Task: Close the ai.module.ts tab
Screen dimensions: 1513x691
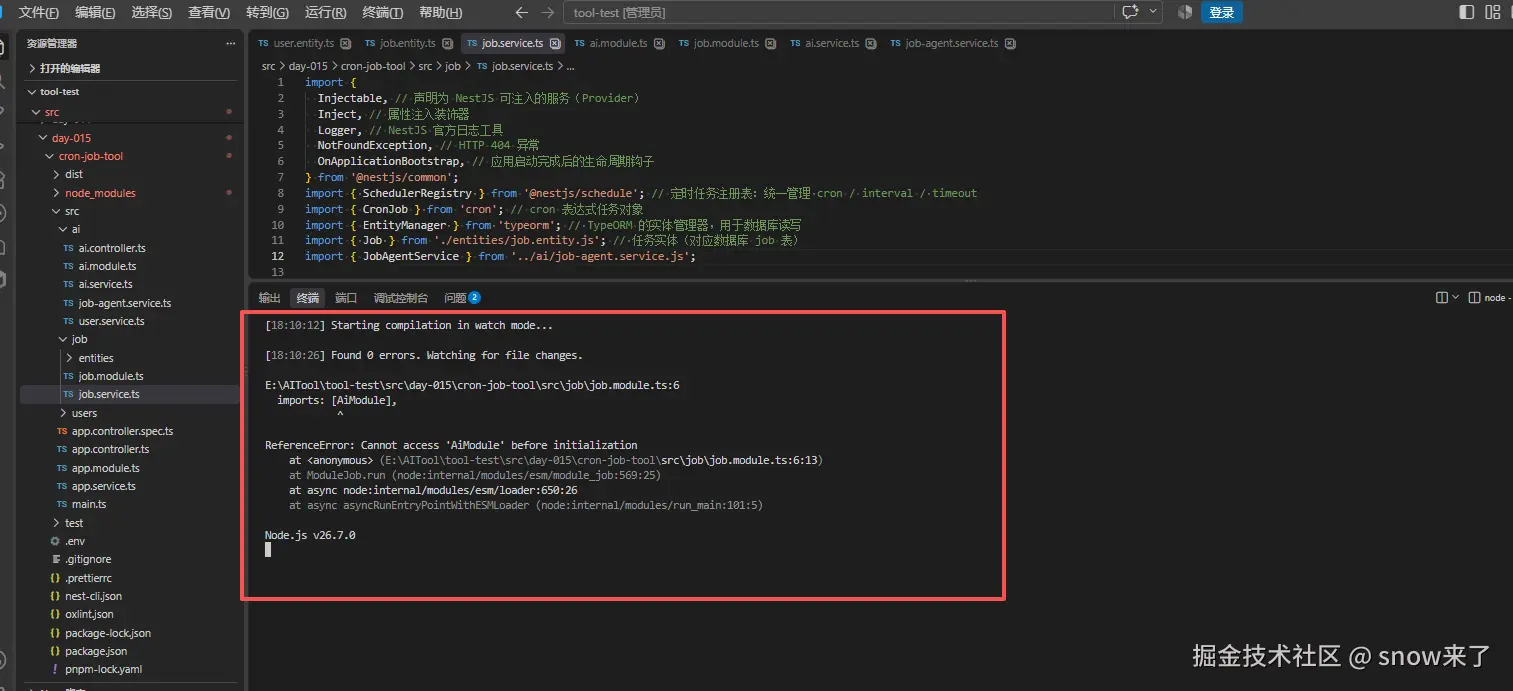Action: point(658,44)
